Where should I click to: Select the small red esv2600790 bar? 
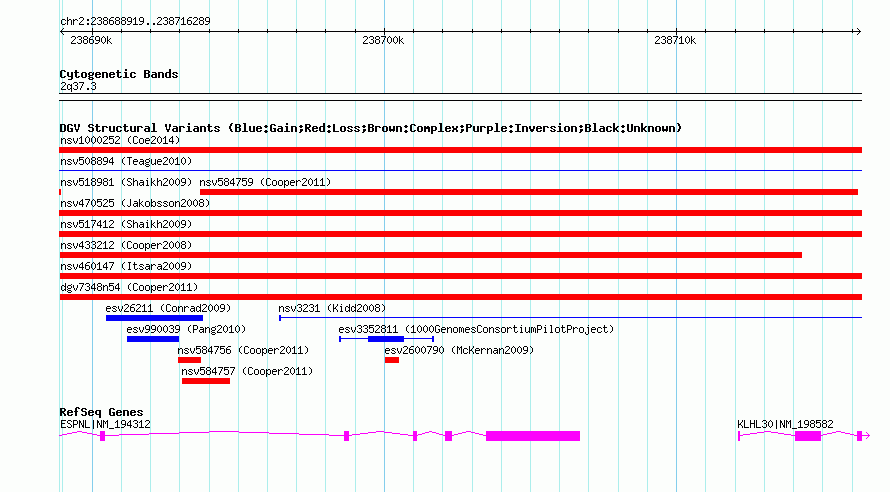point(392,360)
